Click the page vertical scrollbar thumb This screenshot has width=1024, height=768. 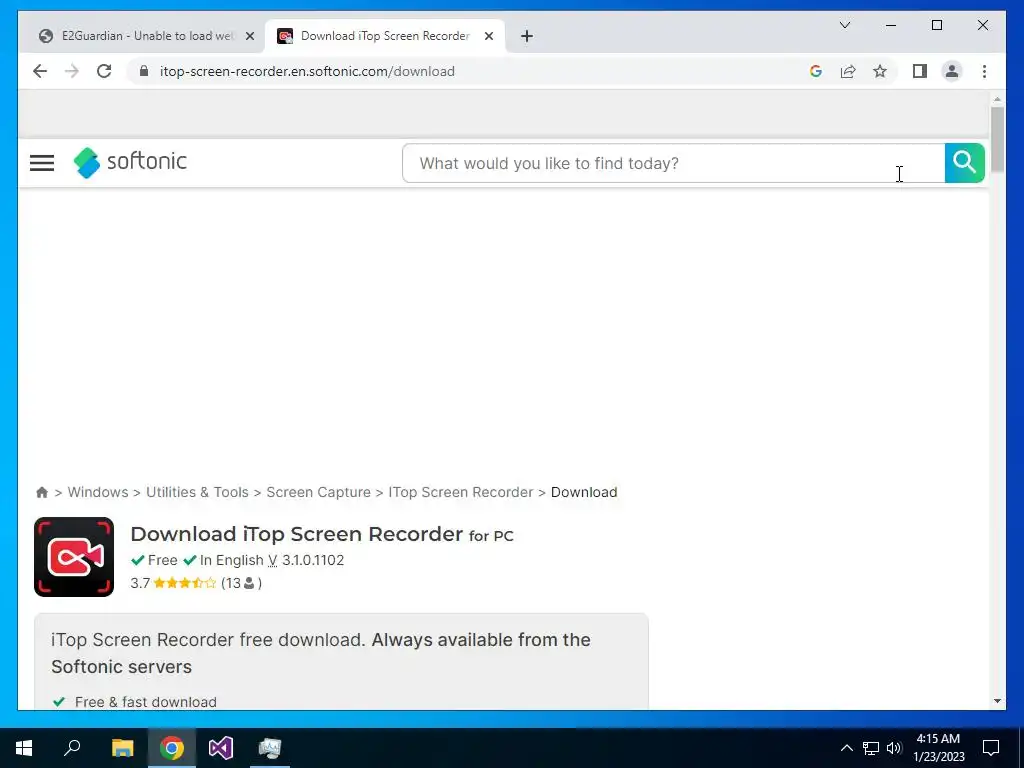(x=997, y=139)
